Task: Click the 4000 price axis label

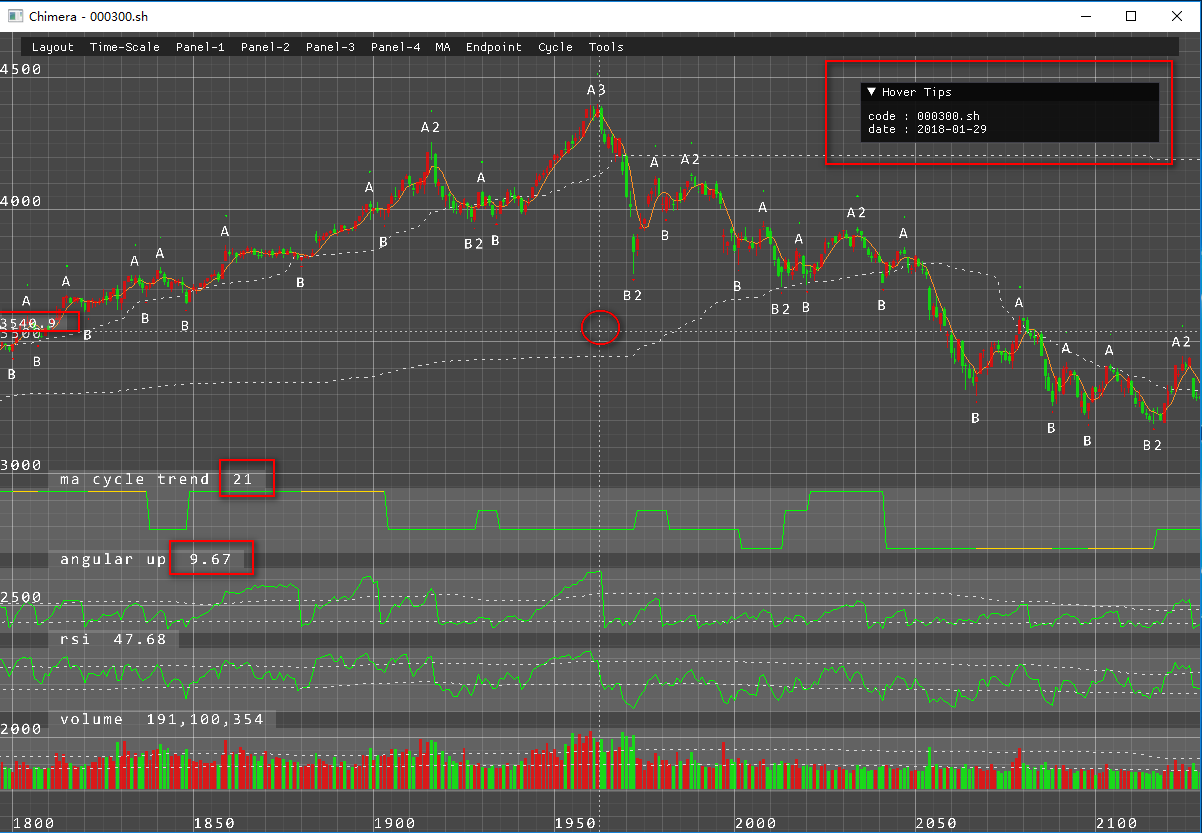Action: pyautogui.click(x=20, y=201)
